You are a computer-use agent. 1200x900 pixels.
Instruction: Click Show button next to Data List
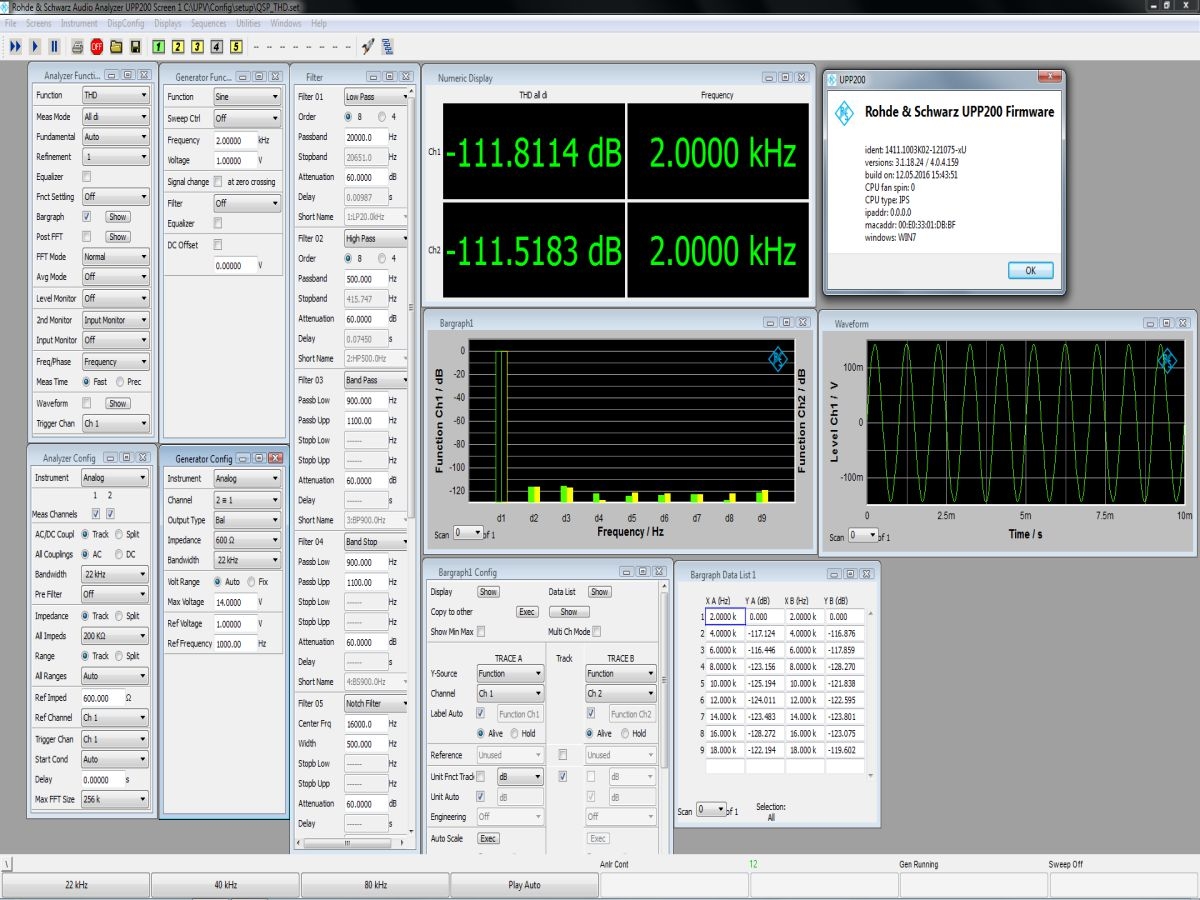coord(599,592)
